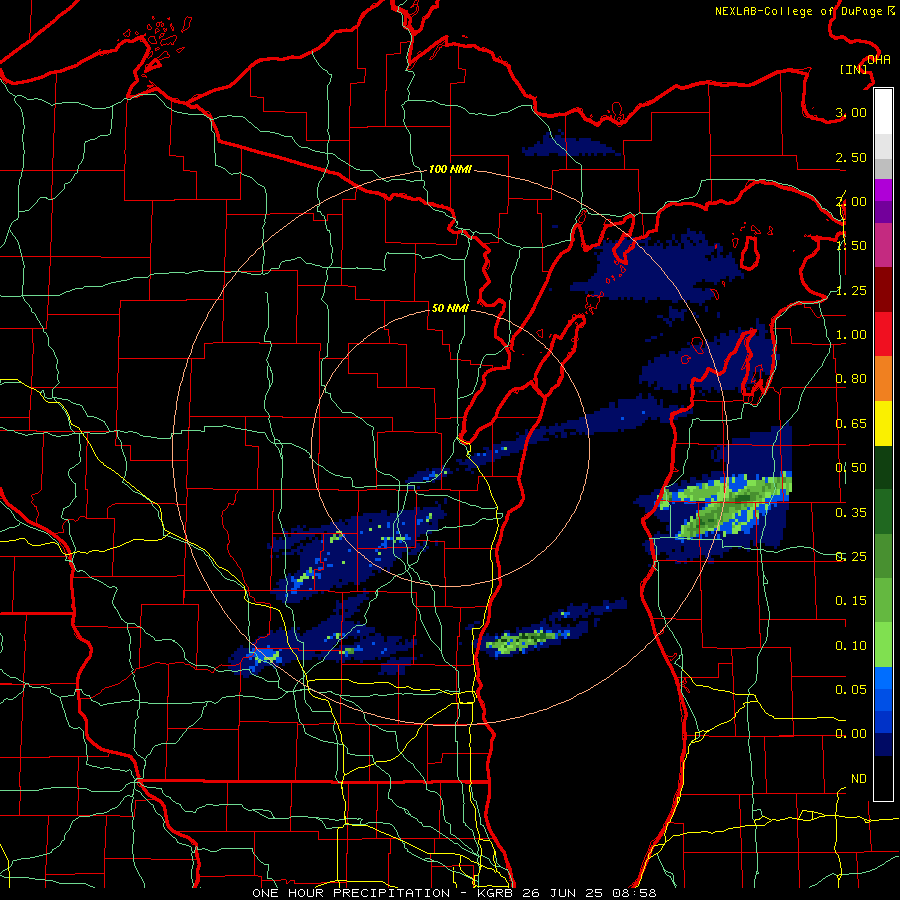Click the 0.65 legend value
Viewport: 900px width, 900px height.
(851, 424)
